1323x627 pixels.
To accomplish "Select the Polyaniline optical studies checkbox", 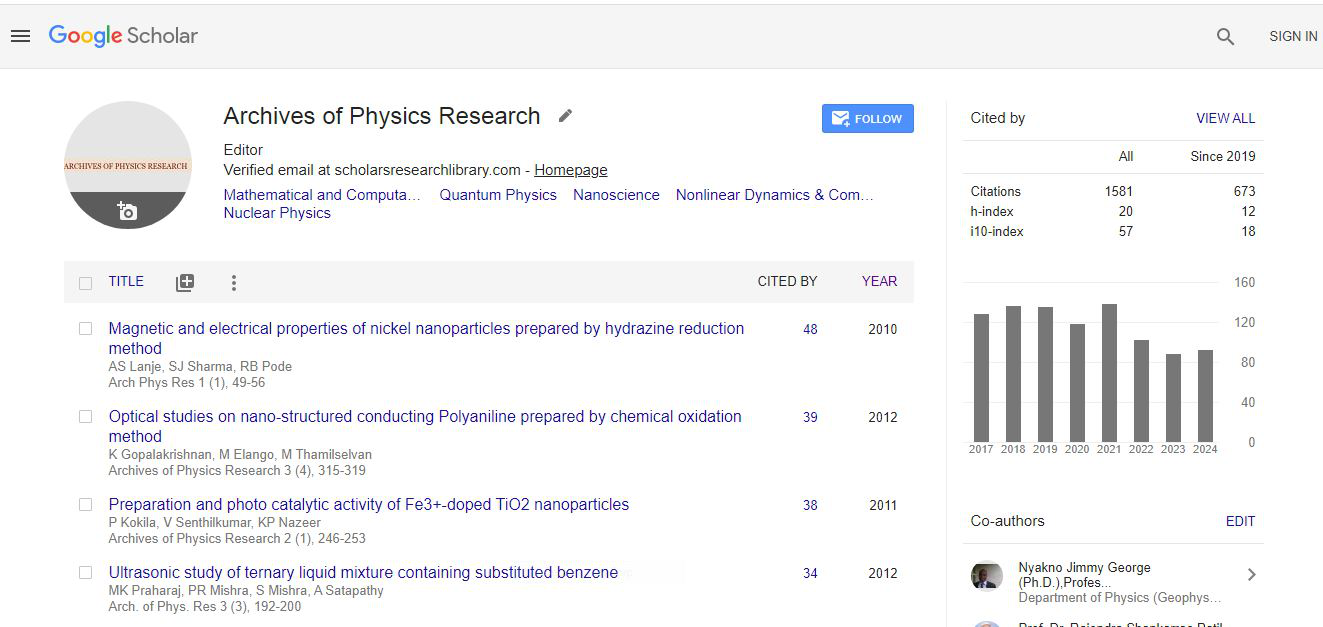I will (x=86, y=417).
